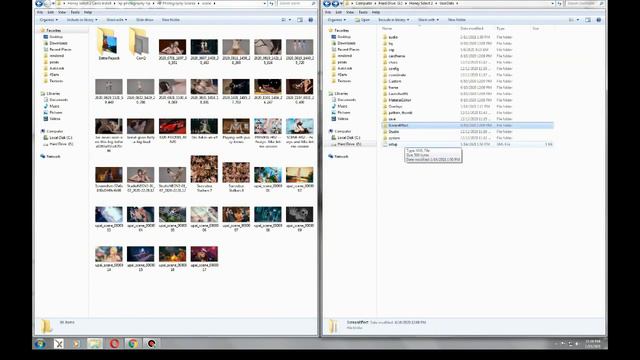Toggle preview pane in the right window

(x=588, y=20)
